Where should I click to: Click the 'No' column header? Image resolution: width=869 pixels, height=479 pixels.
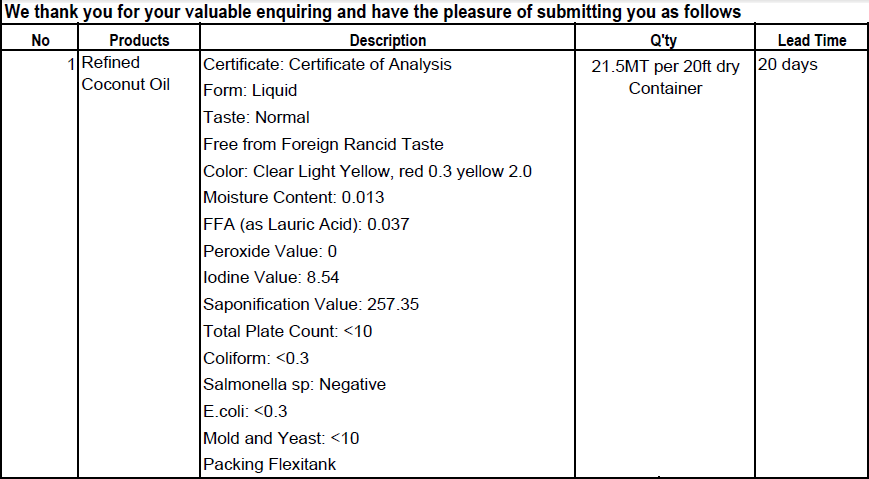coord(40,41)
